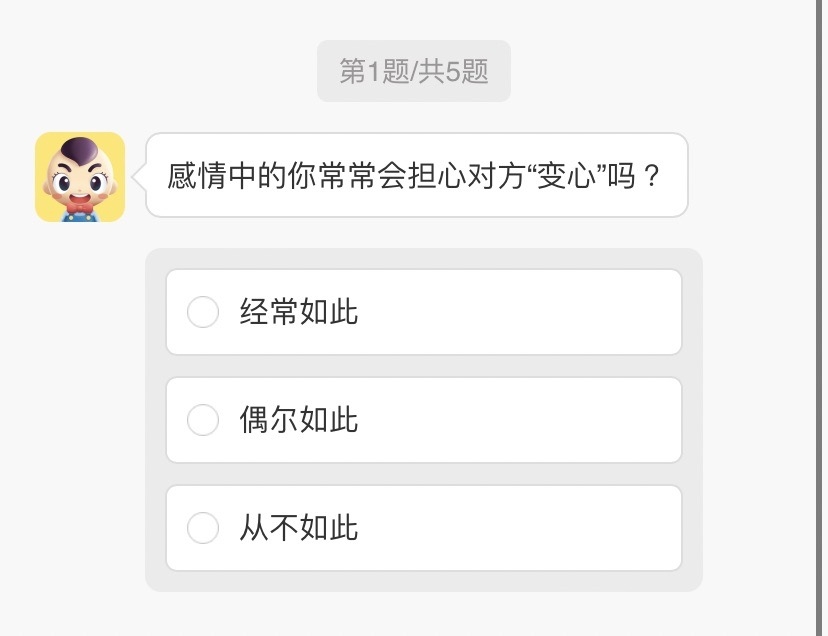Select the bottom answer option card
Screen dimensions: 828x636
pos(424,528)
